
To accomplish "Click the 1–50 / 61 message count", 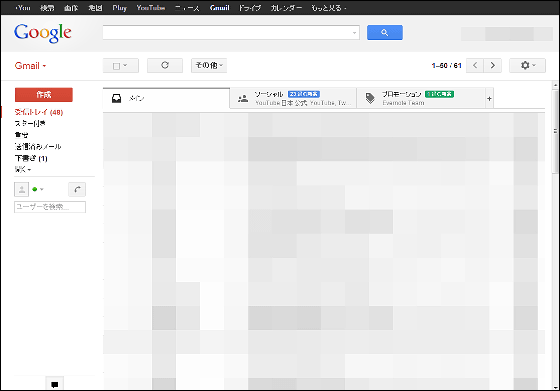I will 446,66.
